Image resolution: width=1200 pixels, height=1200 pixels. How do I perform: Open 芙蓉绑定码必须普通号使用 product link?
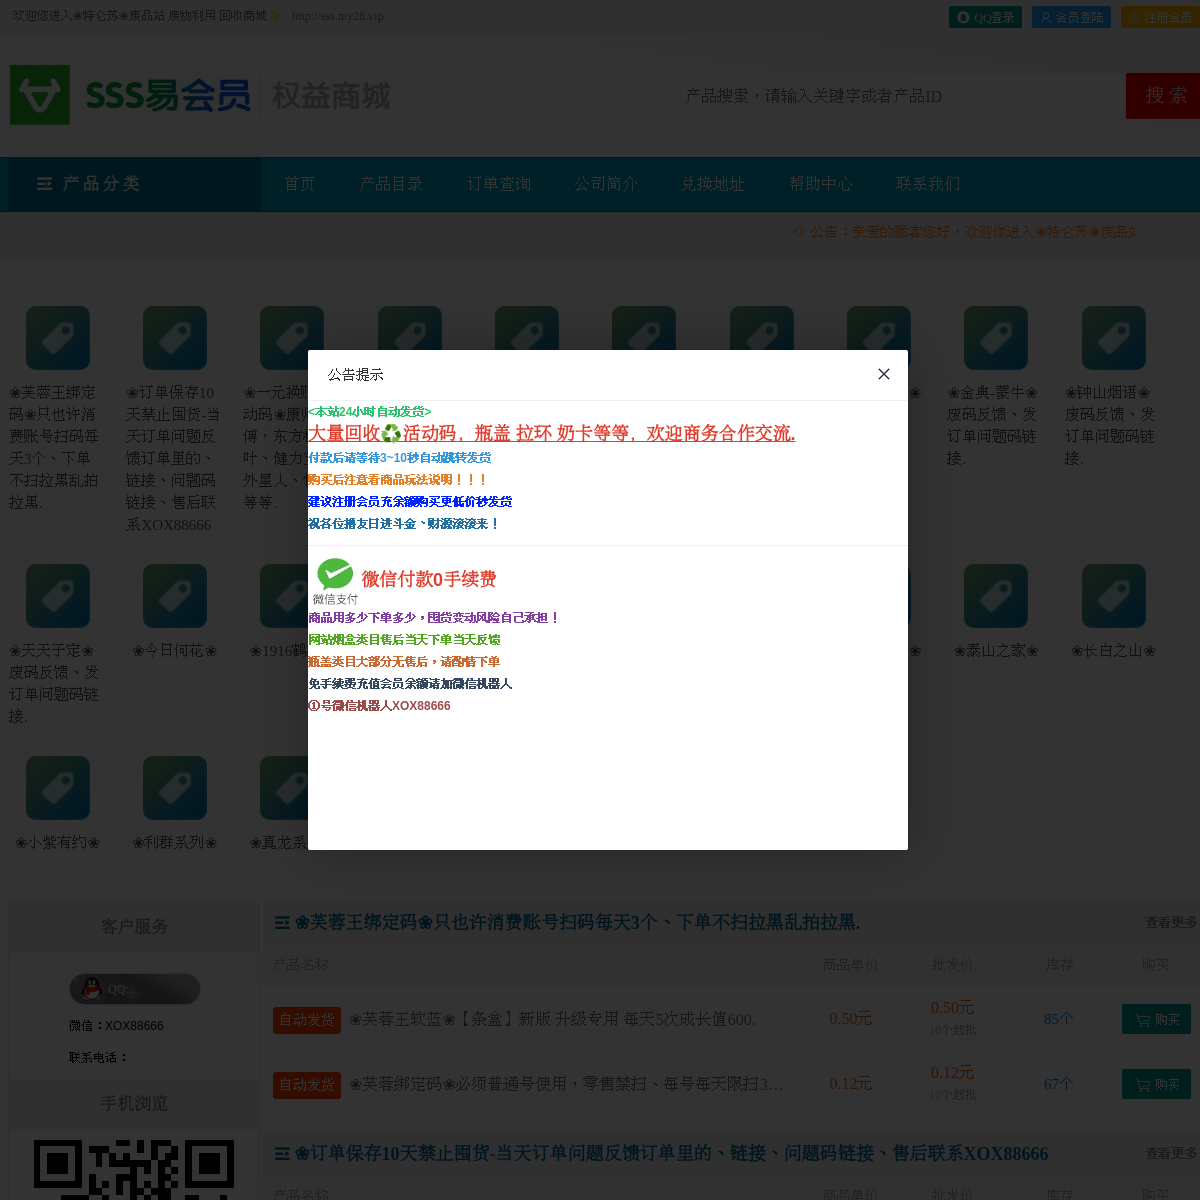[x=566, y=1084]
